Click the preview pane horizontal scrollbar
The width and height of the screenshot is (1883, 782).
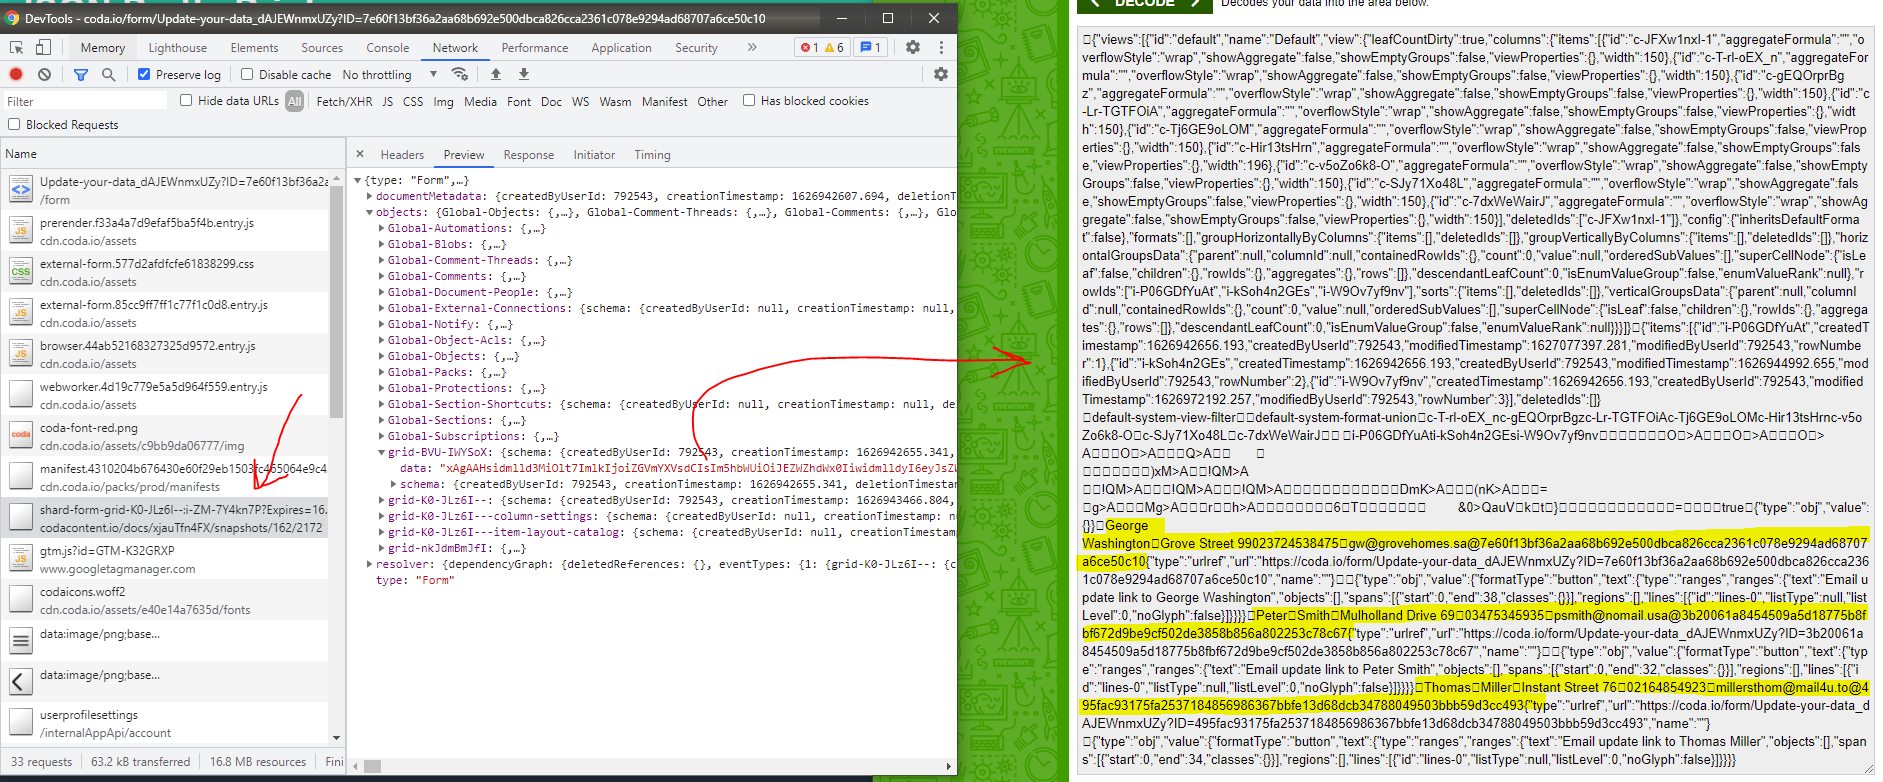[372, 766]
